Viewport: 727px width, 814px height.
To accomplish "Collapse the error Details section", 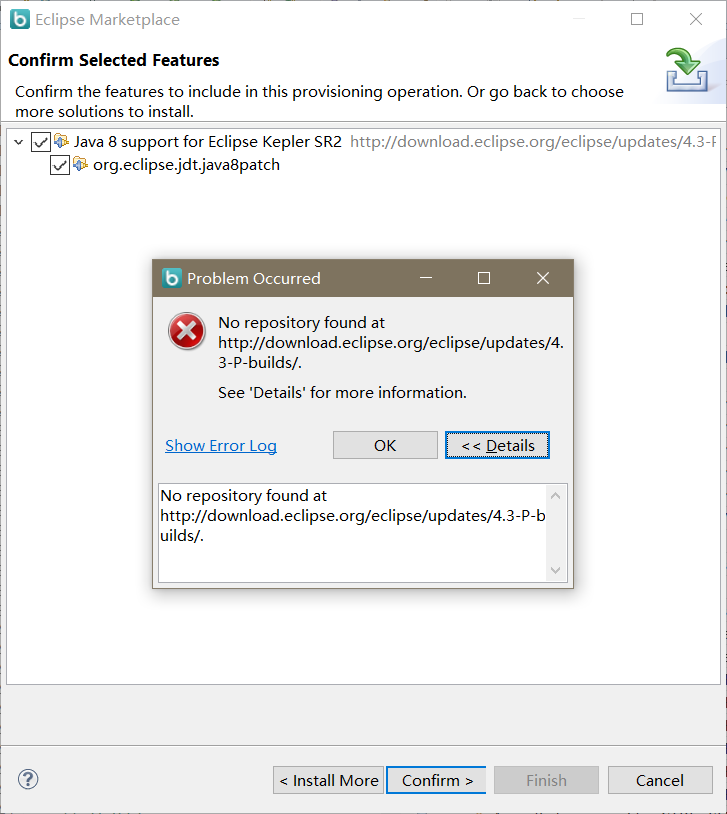I will pos(497,445).
